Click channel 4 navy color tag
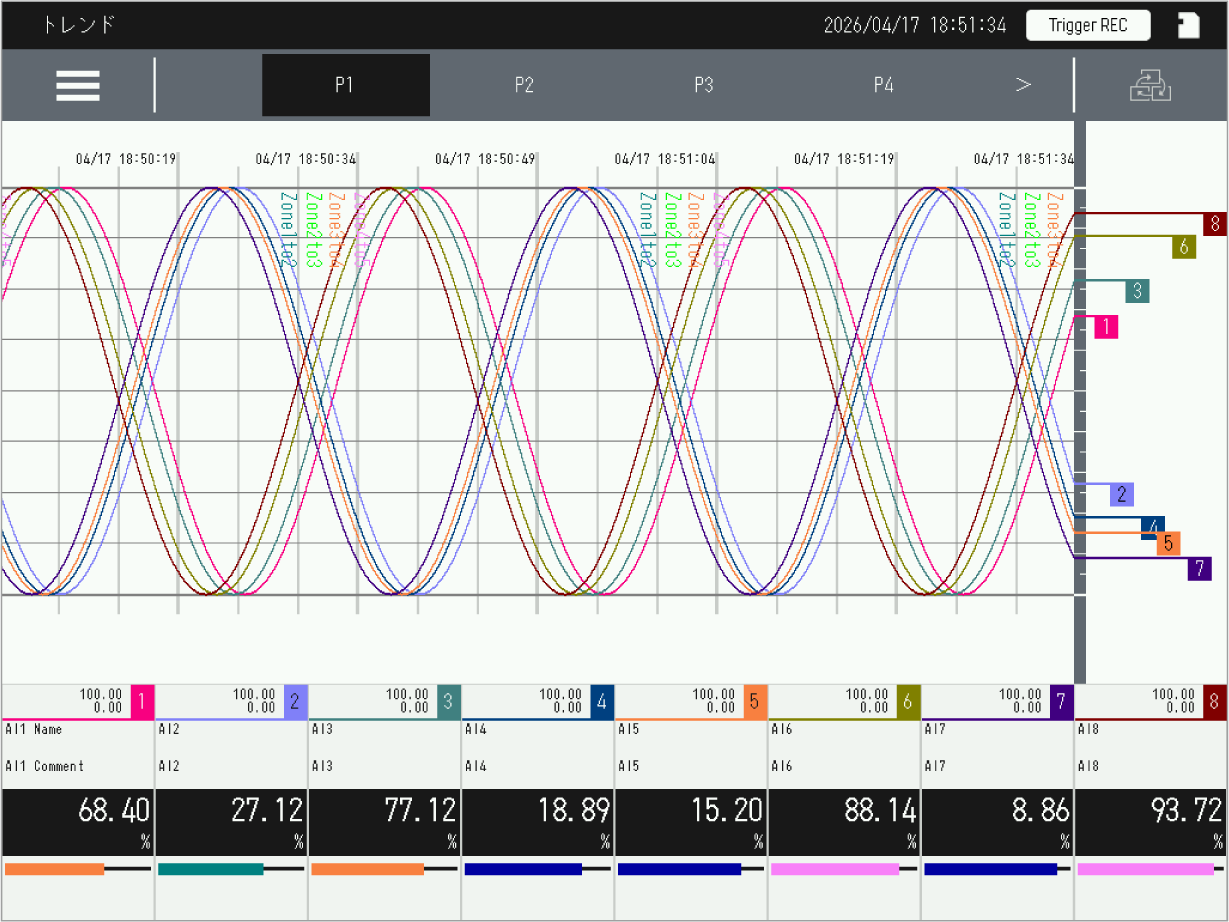This screenshot has width=1229, height=922. (602, 702)
